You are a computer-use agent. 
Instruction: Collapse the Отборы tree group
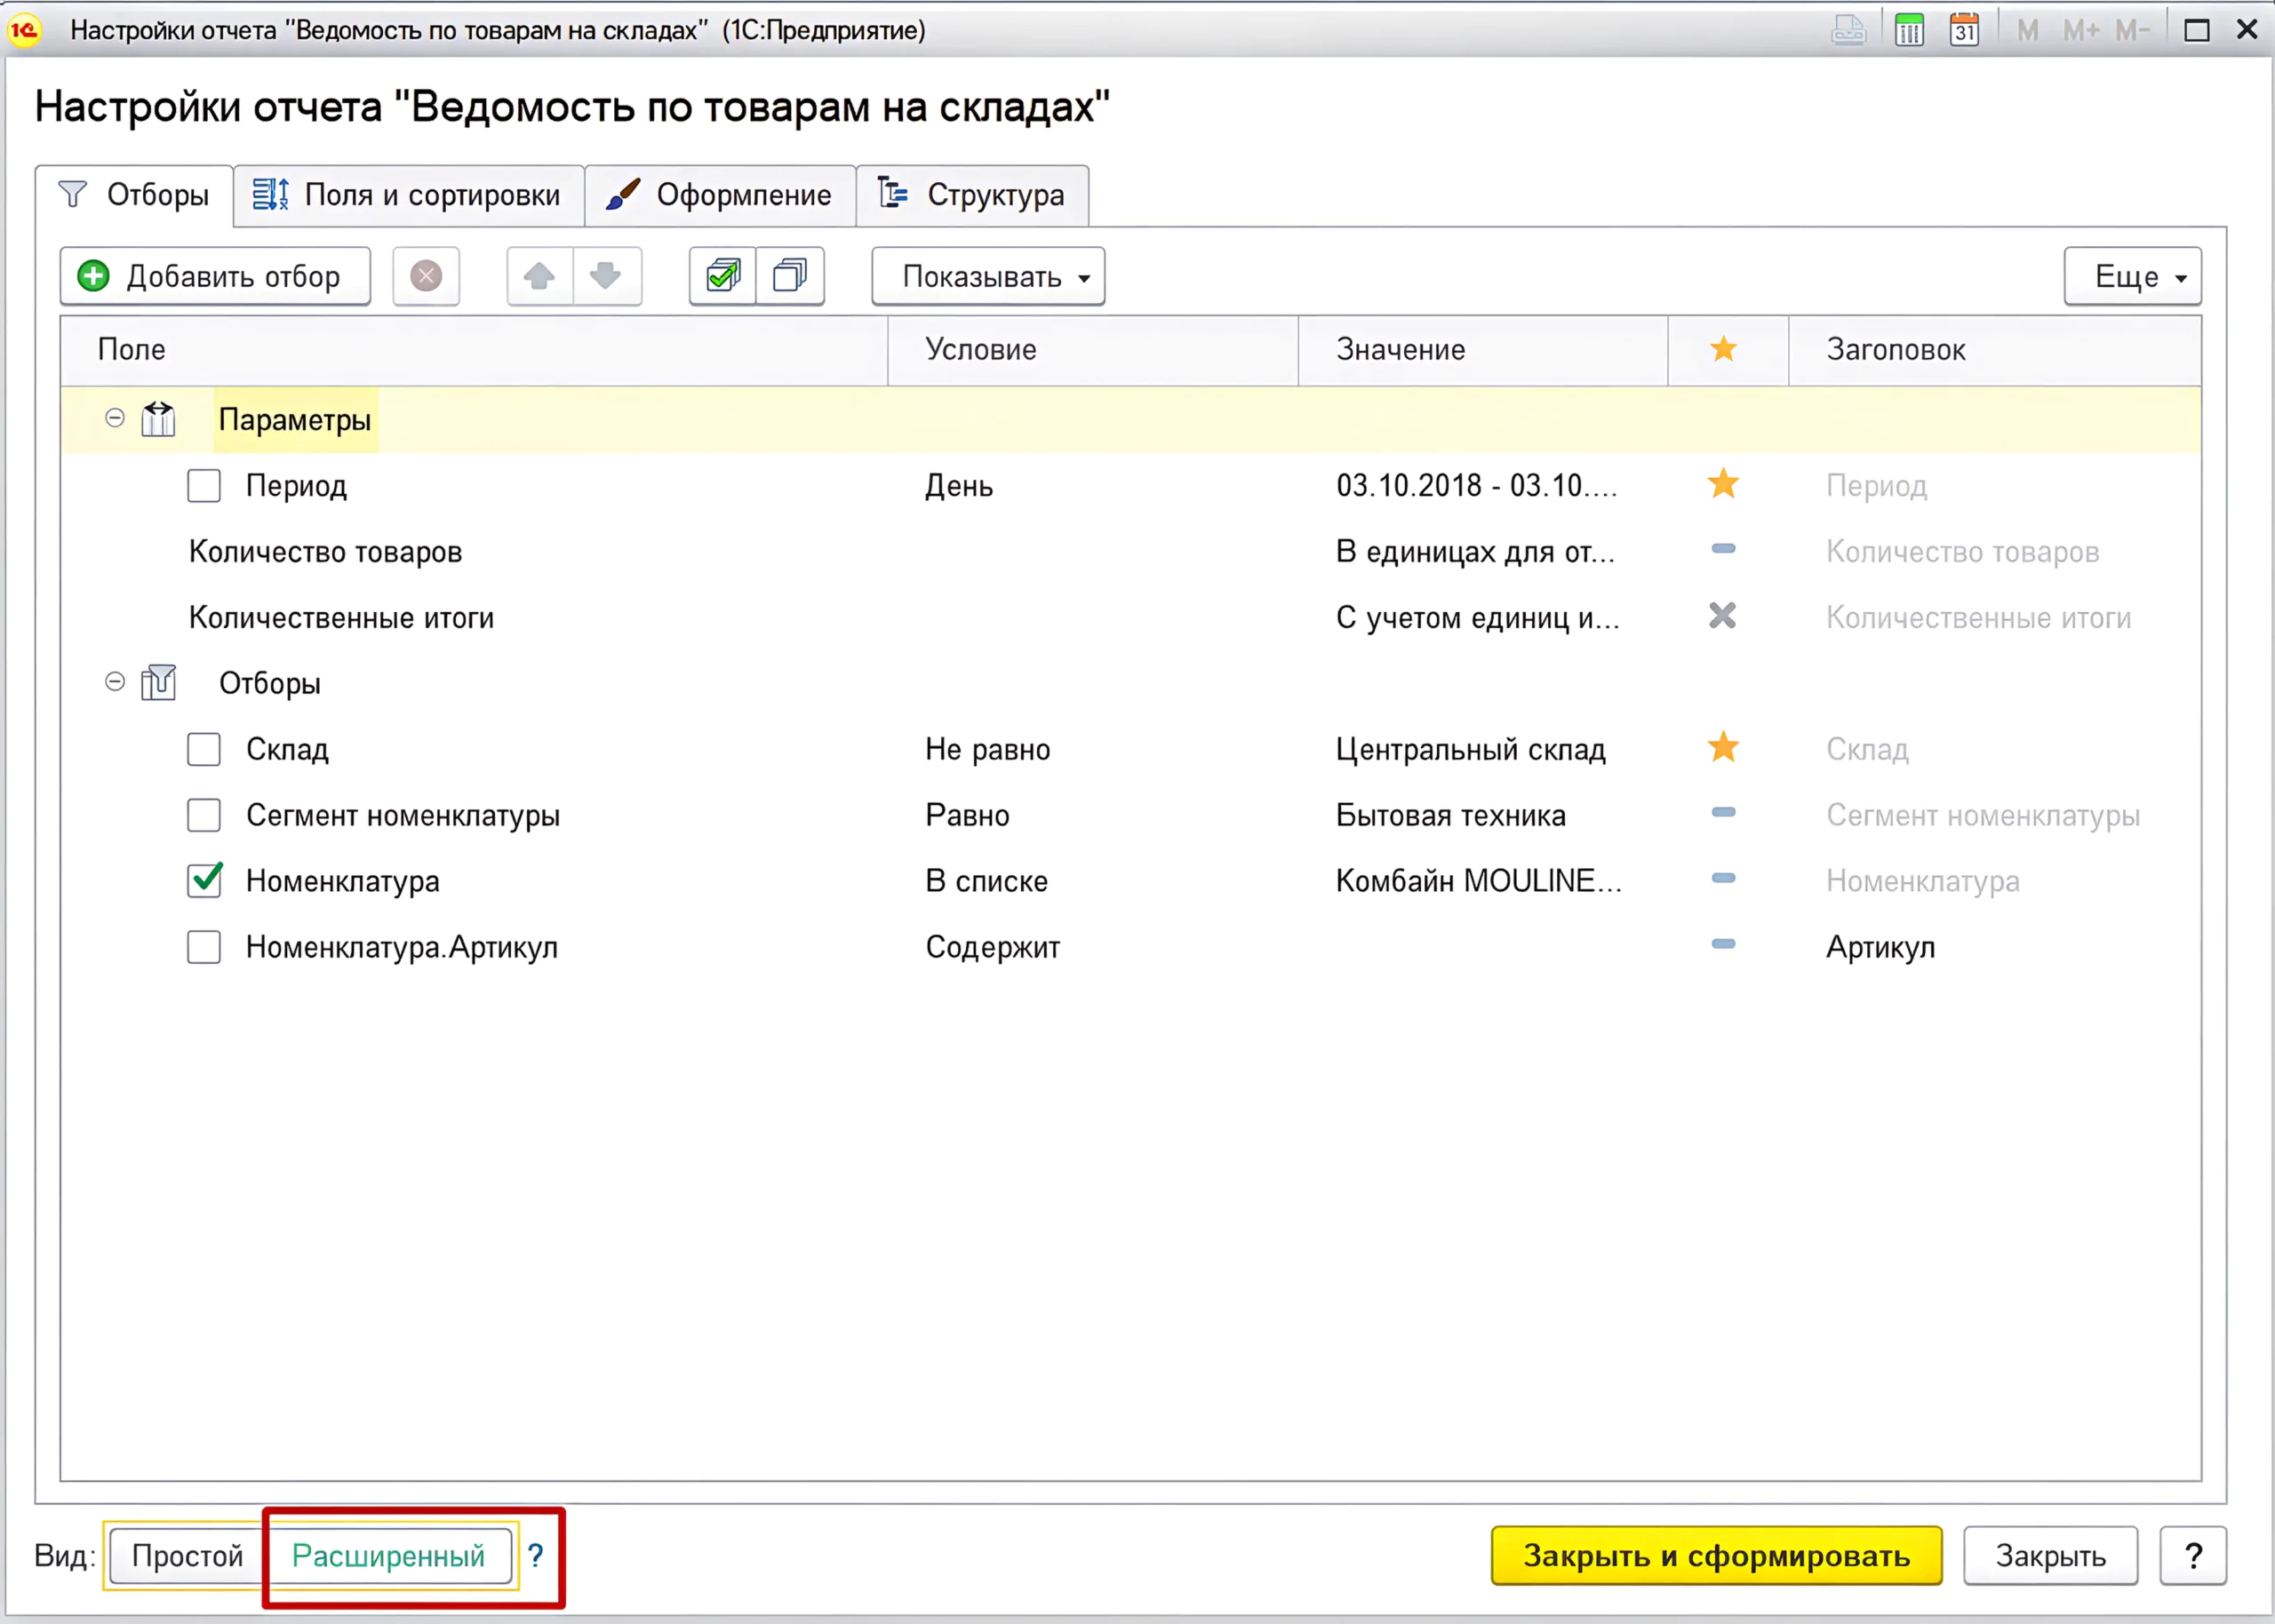coord(115,682)
